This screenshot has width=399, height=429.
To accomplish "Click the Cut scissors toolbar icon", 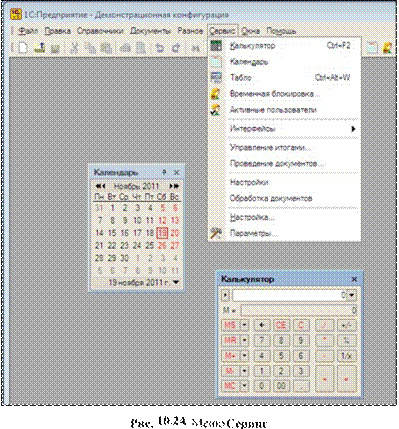I will click(73, 48).
